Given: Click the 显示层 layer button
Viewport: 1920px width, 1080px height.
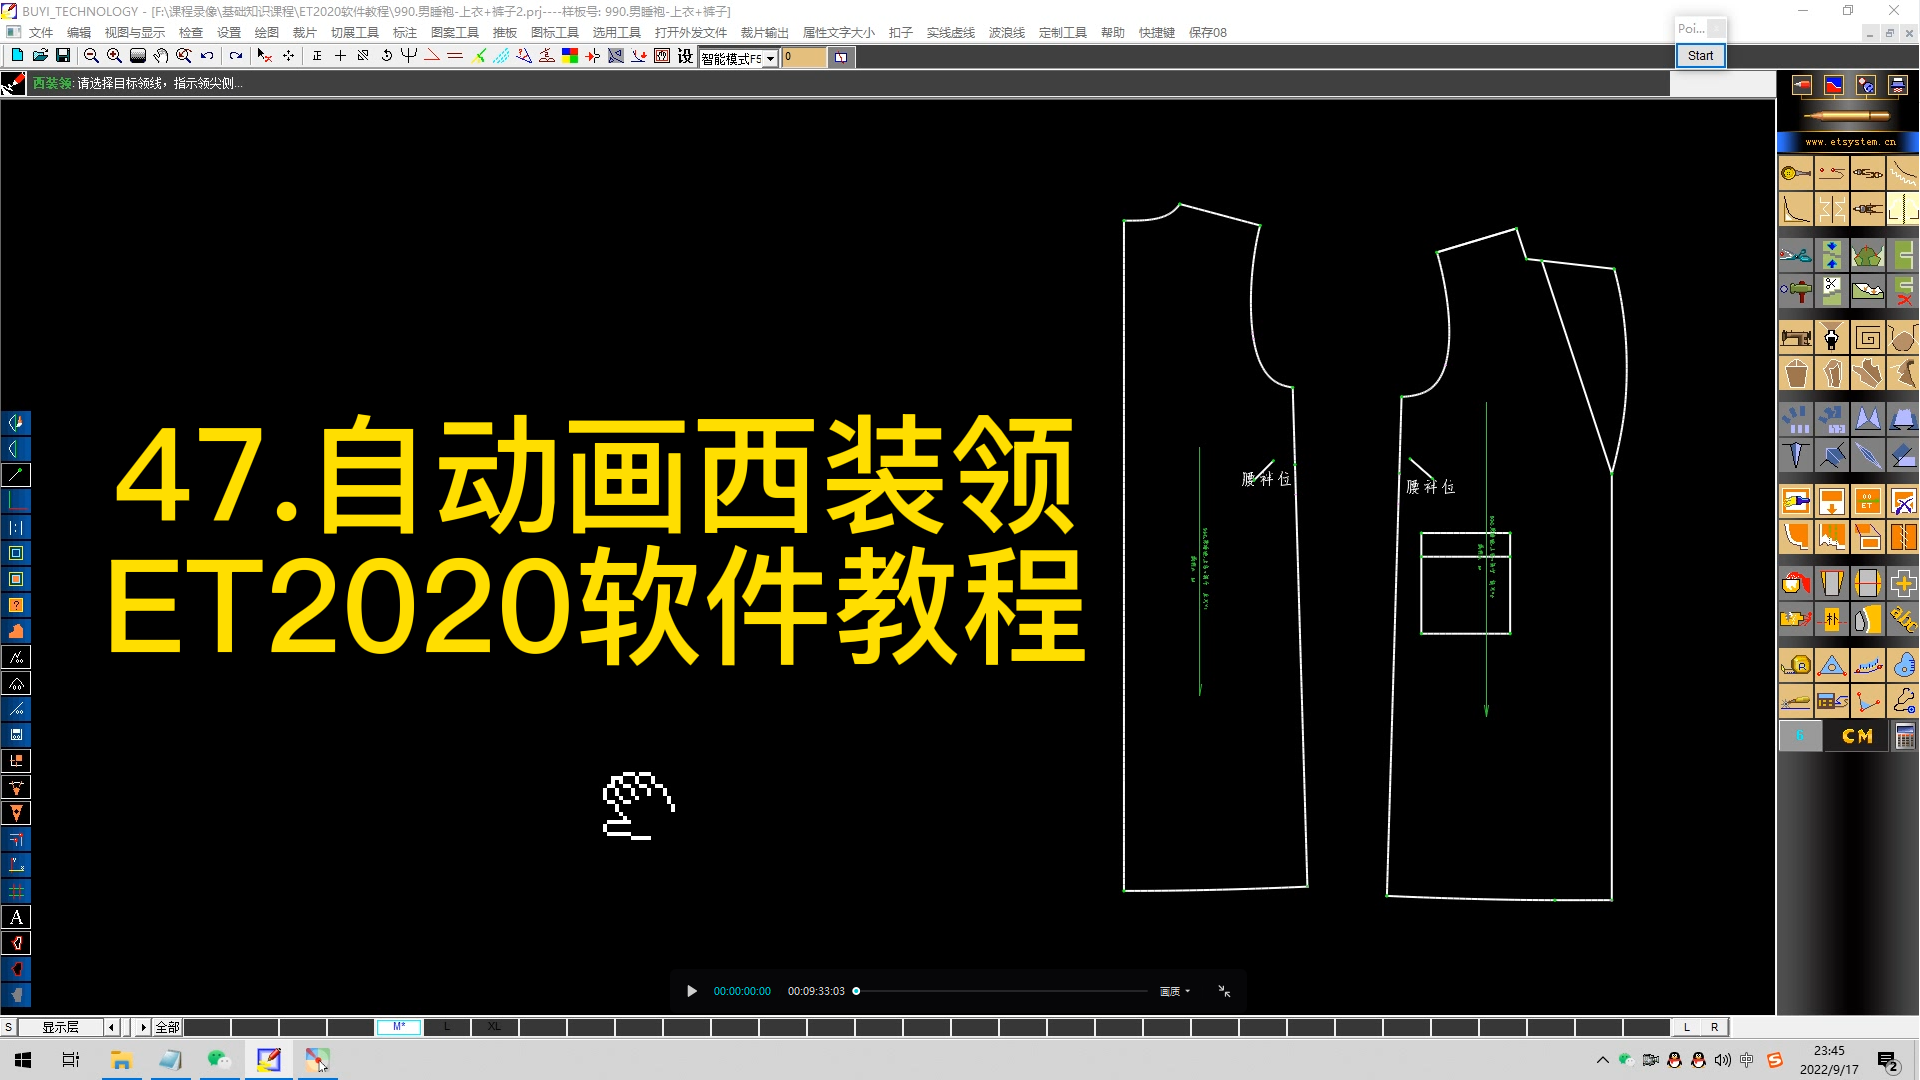Looking at the screenshot, I should point(60,1027).
